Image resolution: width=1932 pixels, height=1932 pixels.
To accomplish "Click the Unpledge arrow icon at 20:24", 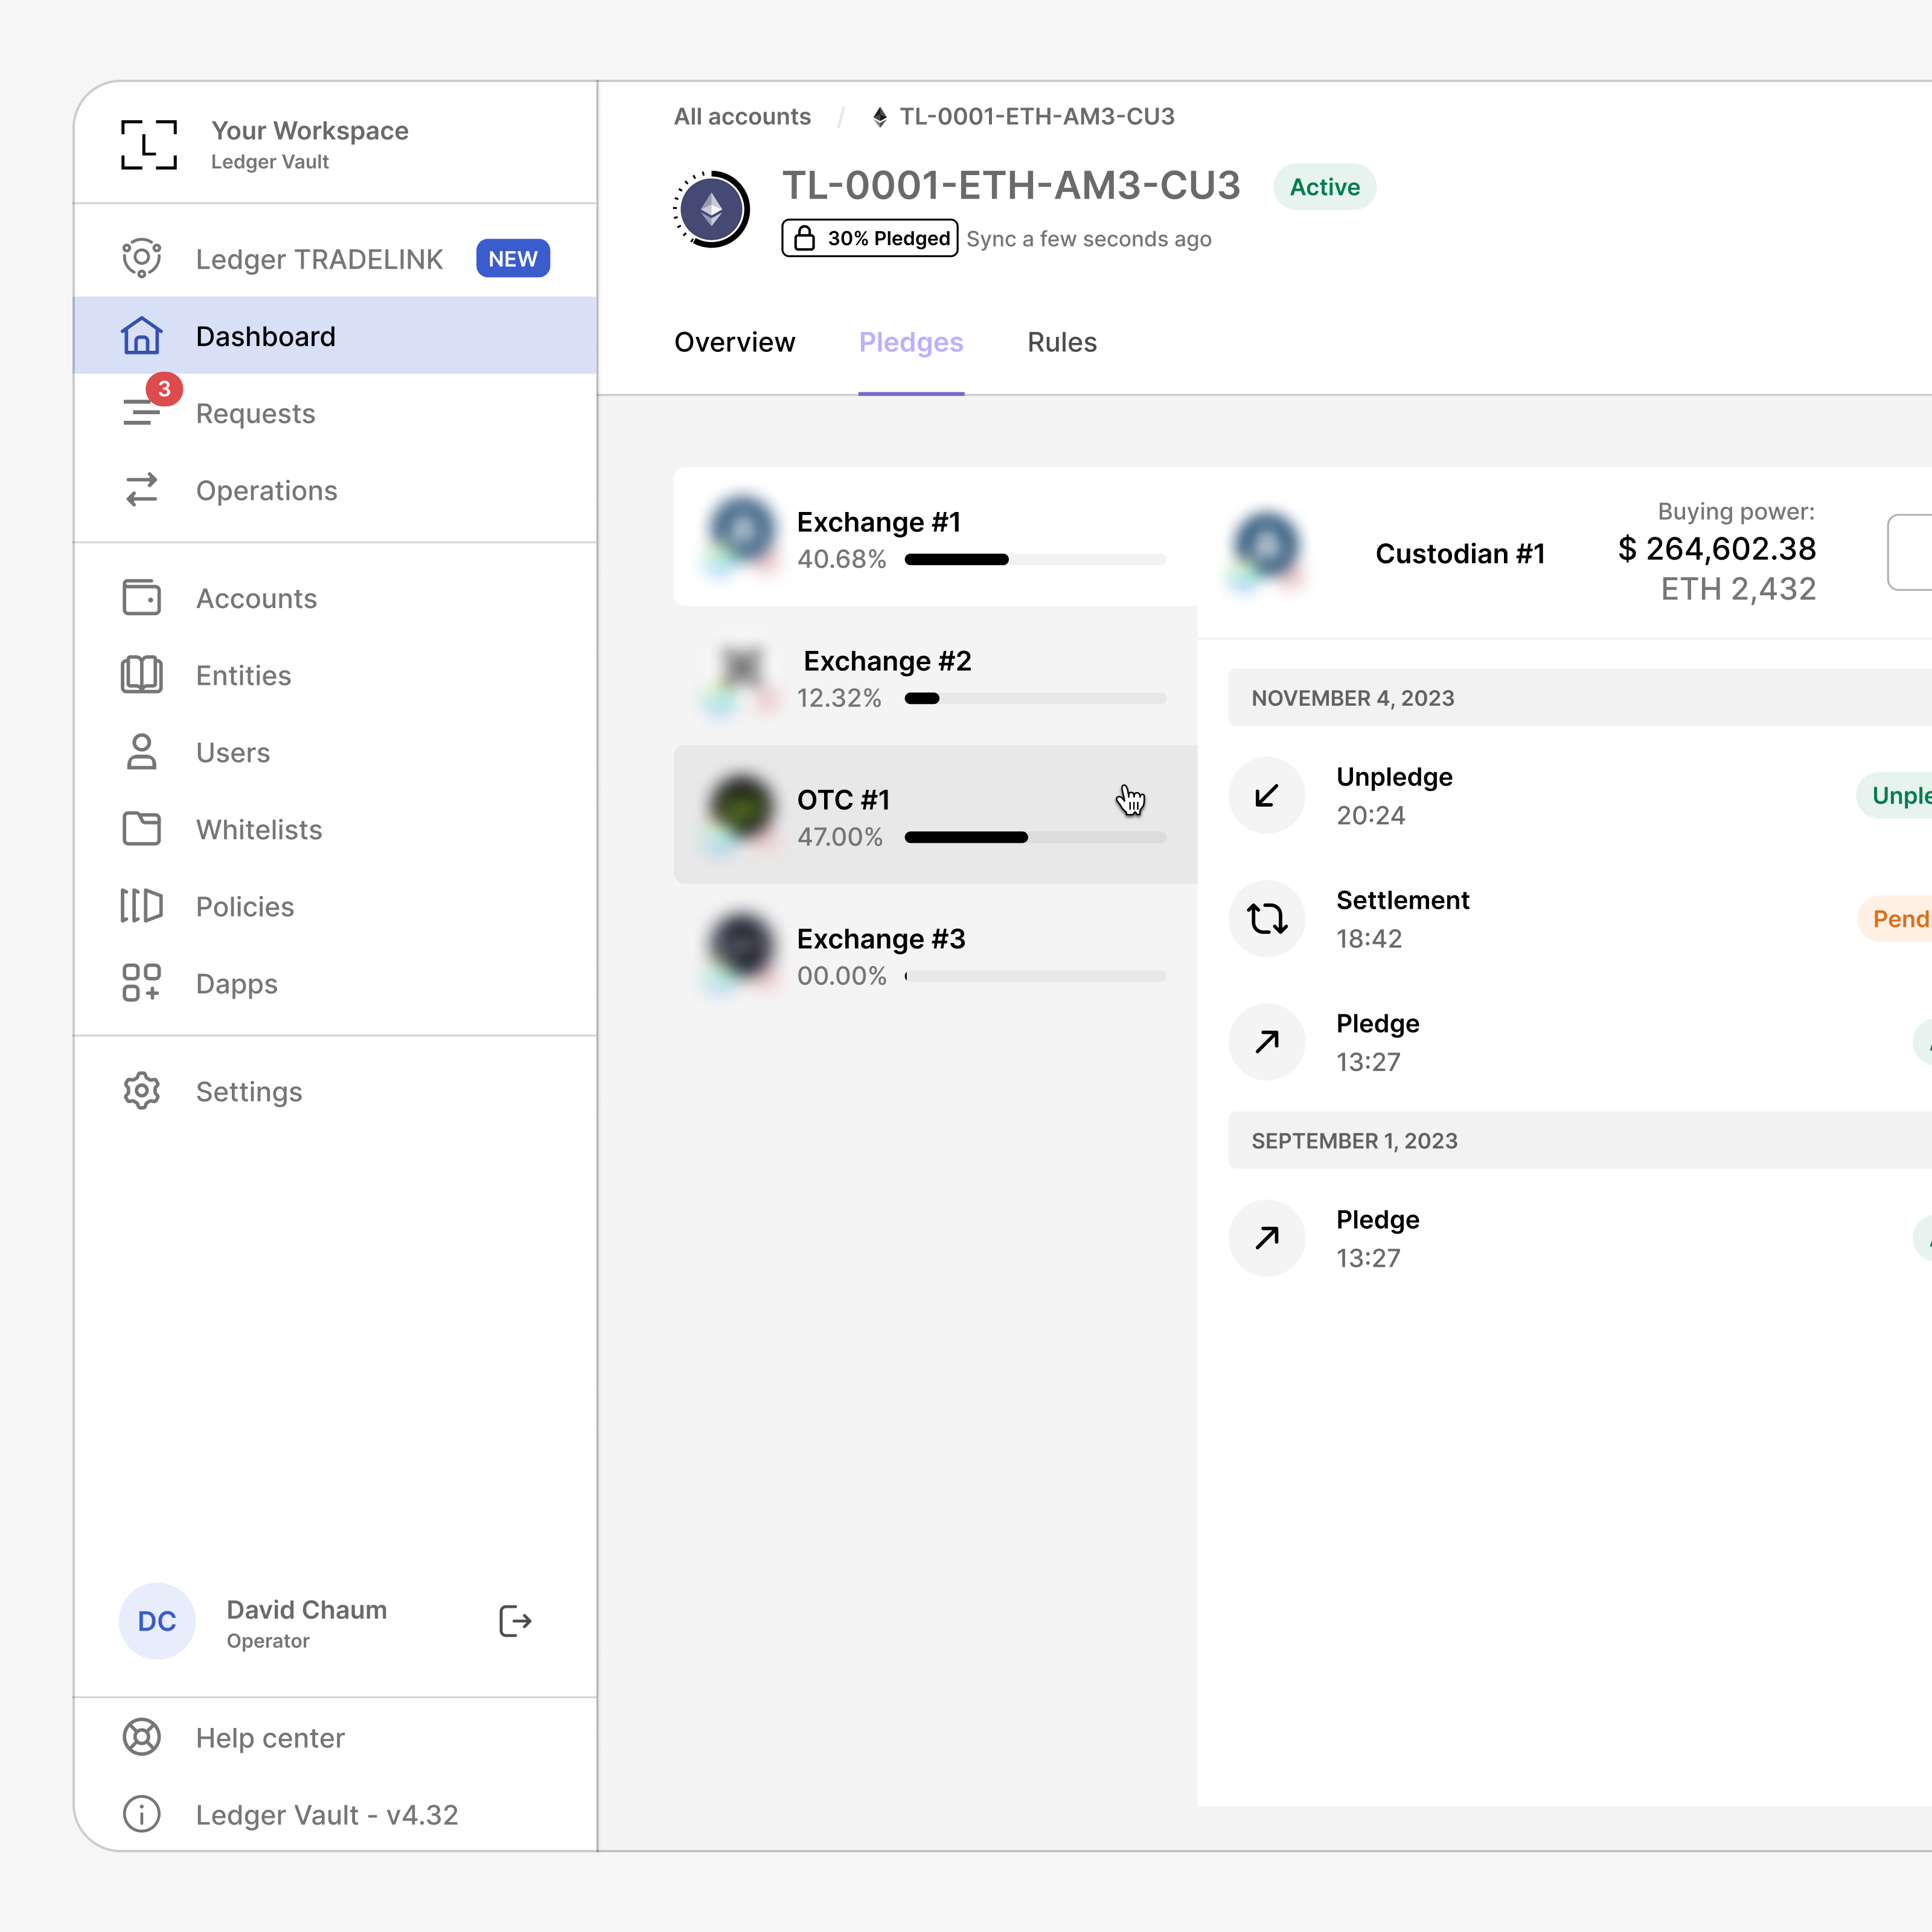I will [x=1267, y=796].
